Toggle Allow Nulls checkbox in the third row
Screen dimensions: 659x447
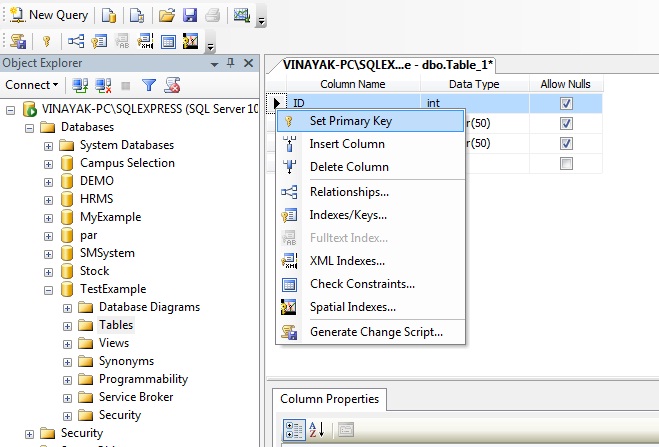[566, 143]
